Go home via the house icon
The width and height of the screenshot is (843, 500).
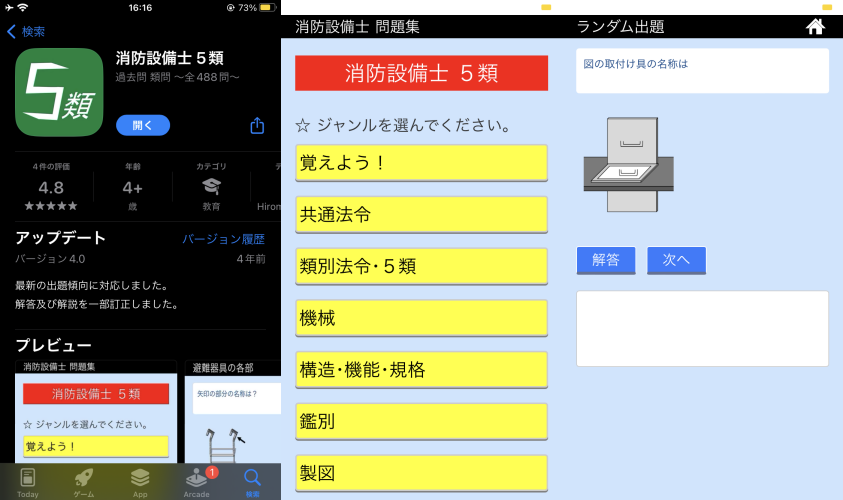pos(816,27)
